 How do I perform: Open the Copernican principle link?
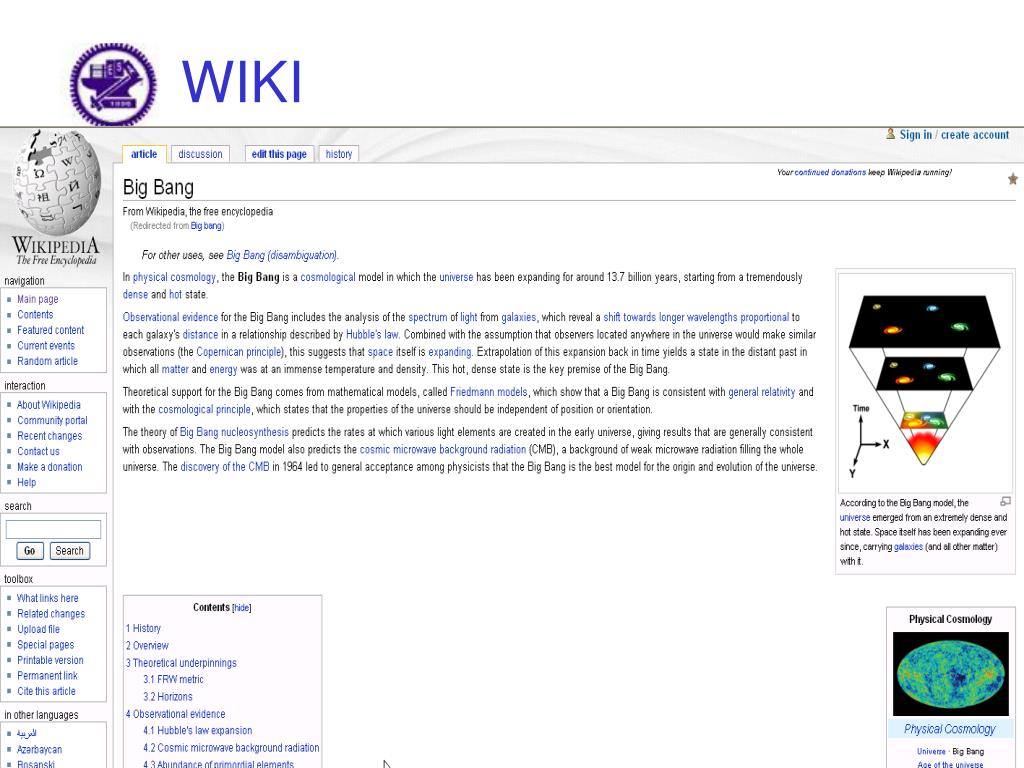pyautogui.click(x=239, y=352)
